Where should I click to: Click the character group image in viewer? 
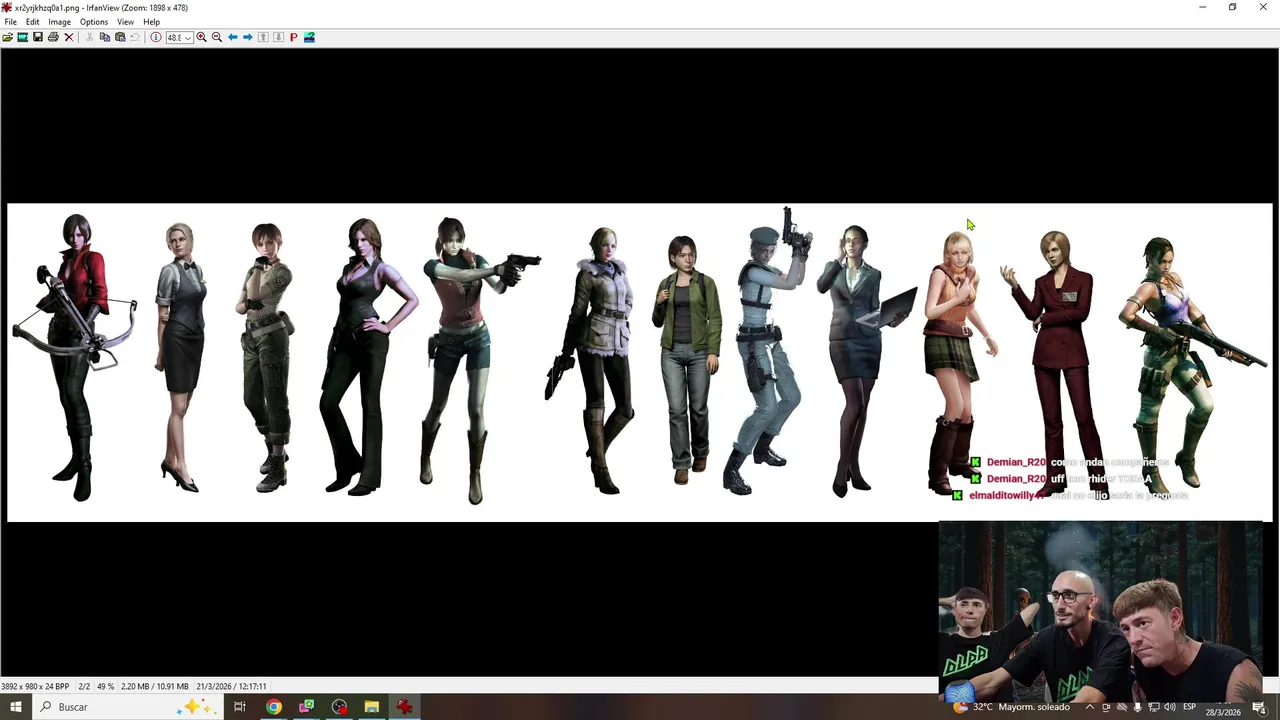pos(640,363)
